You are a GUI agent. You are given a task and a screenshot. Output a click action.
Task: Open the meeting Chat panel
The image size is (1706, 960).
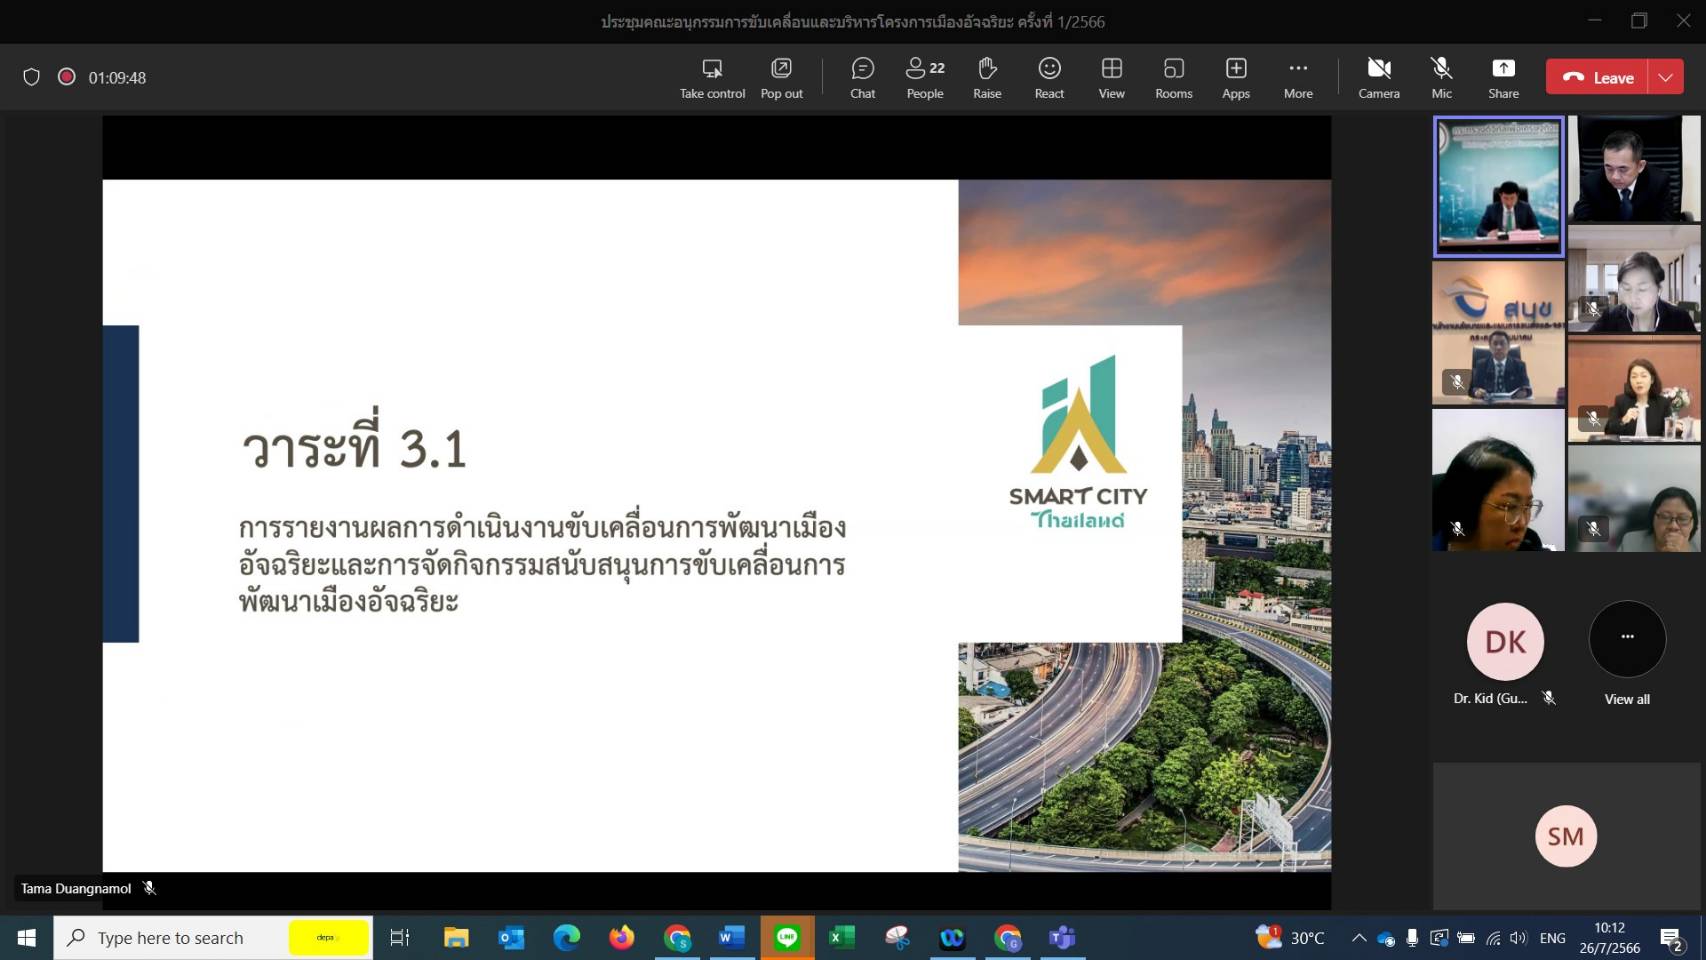point(862,78)
